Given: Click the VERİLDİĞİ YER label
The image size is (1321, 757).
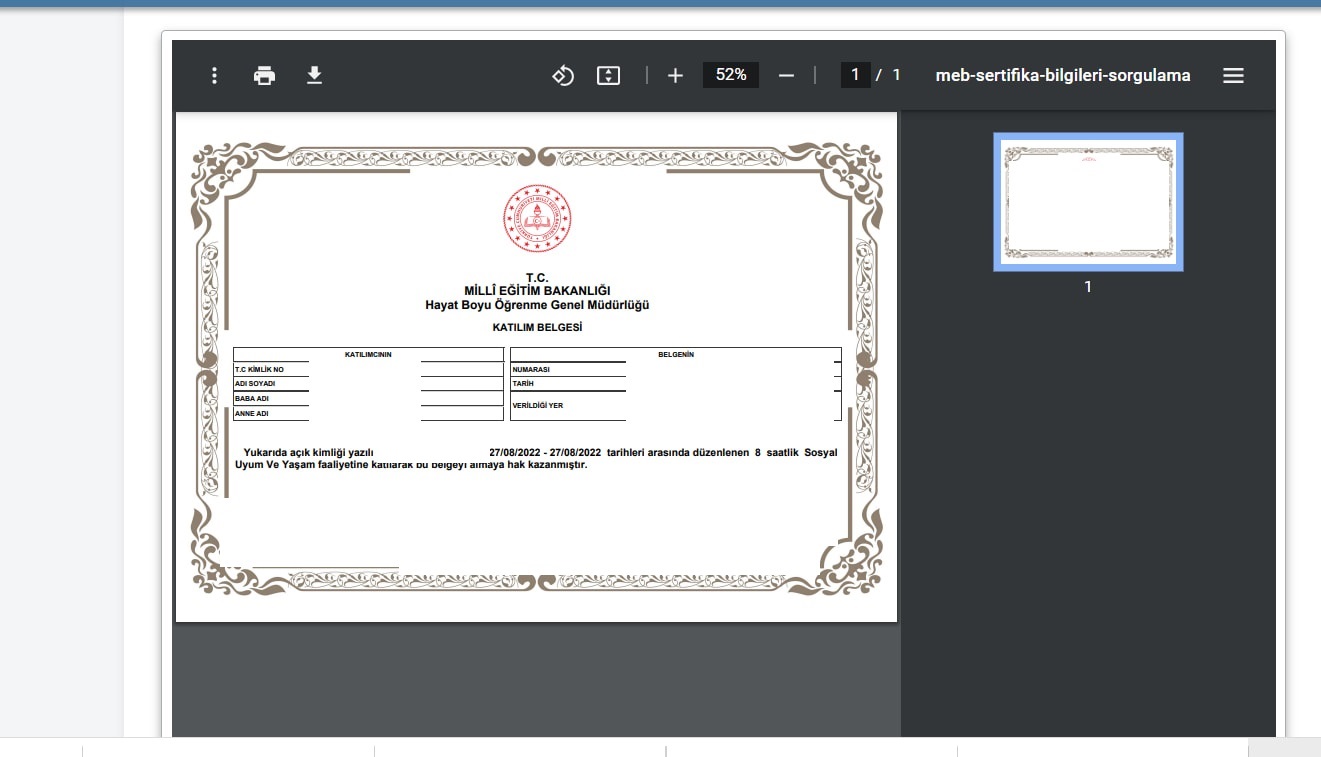Looking at the screenshot, I should tap(537, 406).
